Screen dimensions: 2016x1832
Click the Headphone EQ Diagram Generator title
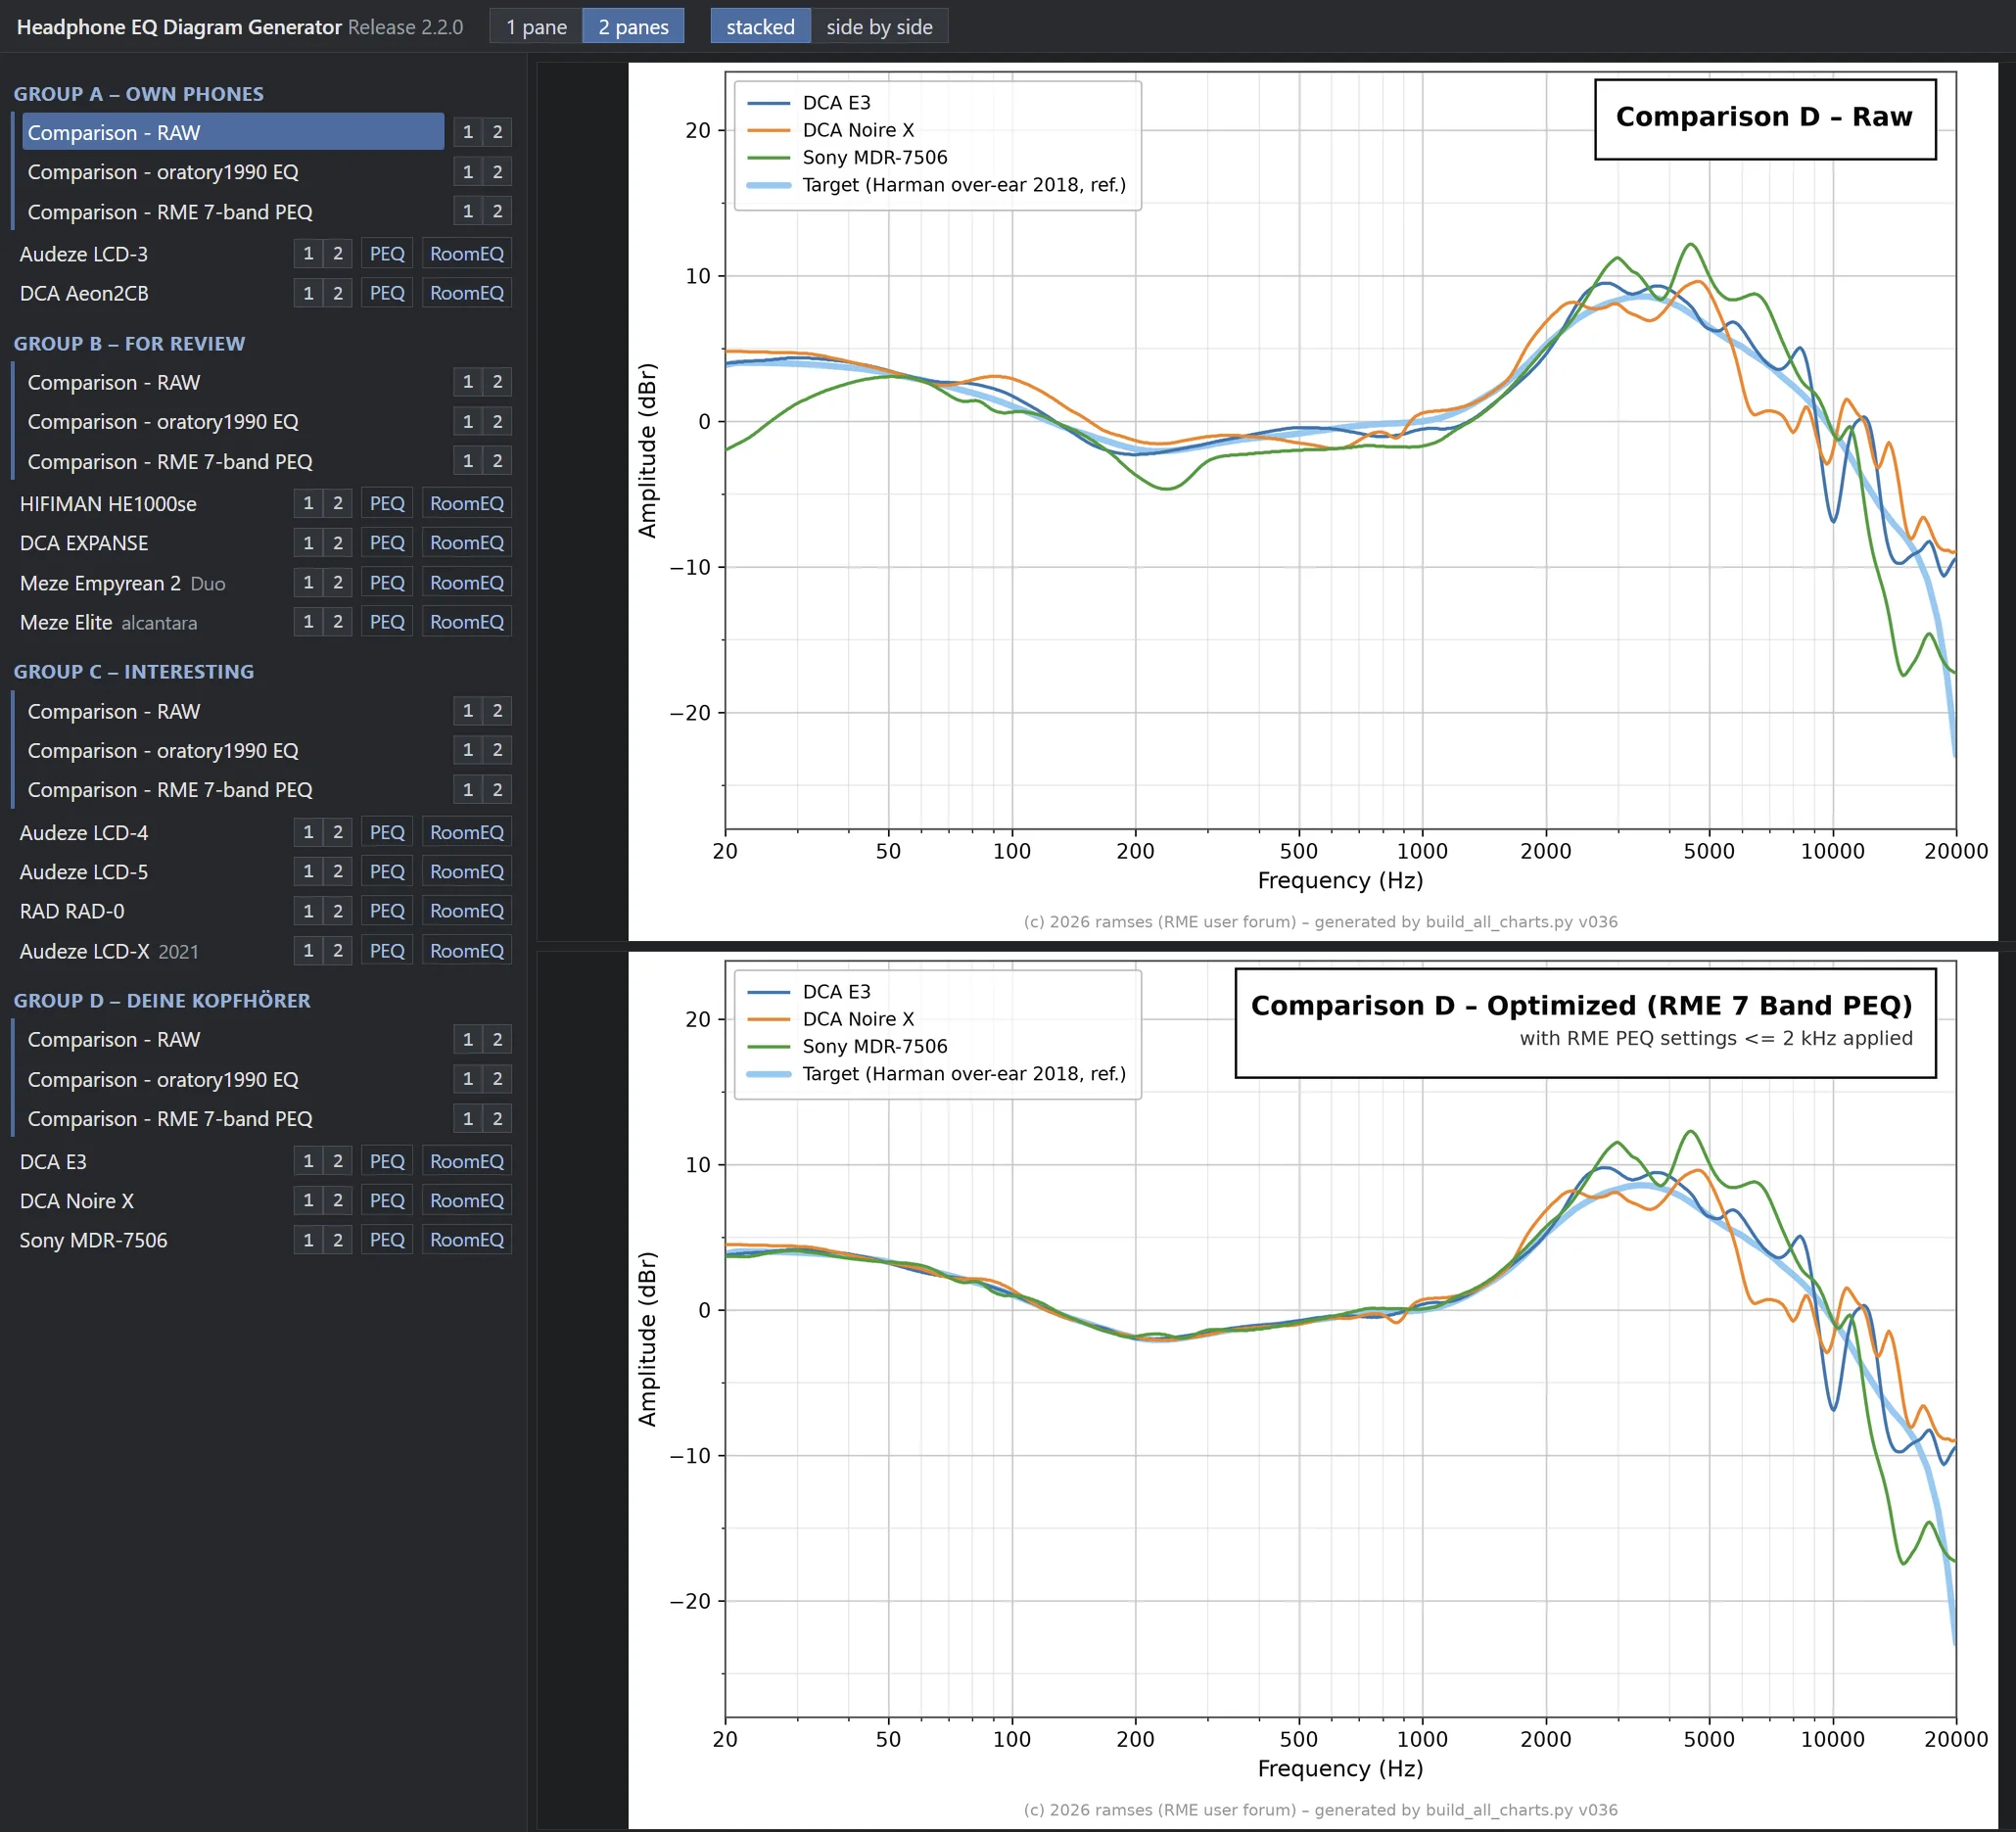pos(179,27)
